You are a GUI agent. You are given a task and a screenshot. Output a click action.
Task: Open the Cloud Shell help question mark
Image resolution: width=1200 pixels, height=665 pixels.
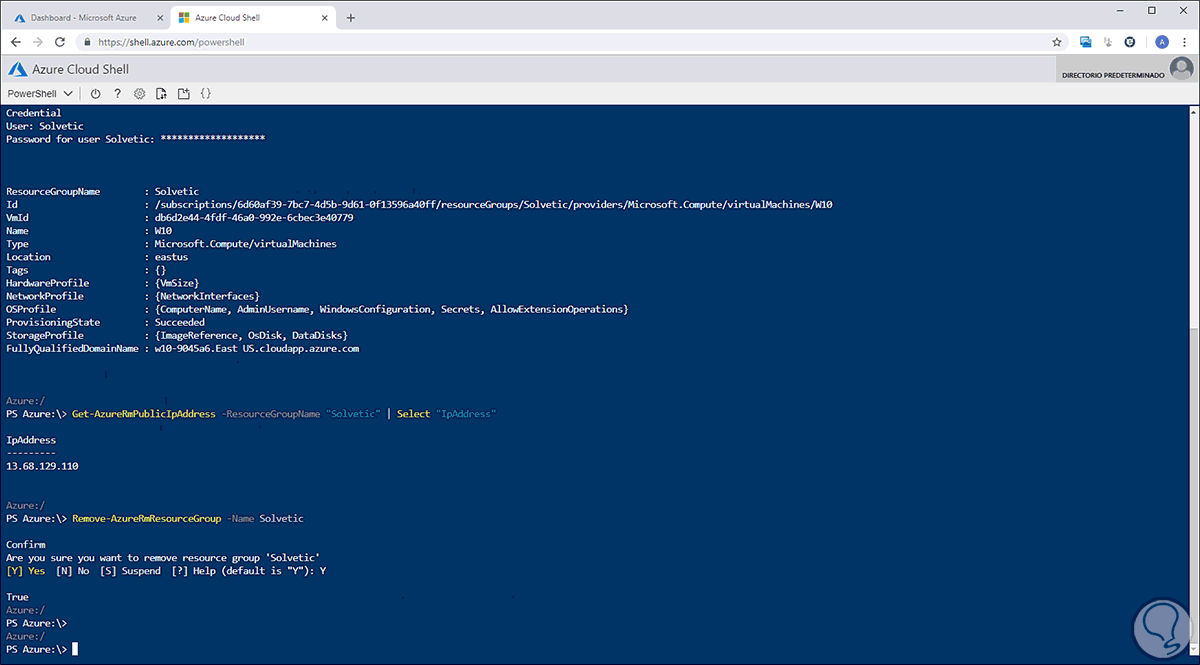pos(117,94)
